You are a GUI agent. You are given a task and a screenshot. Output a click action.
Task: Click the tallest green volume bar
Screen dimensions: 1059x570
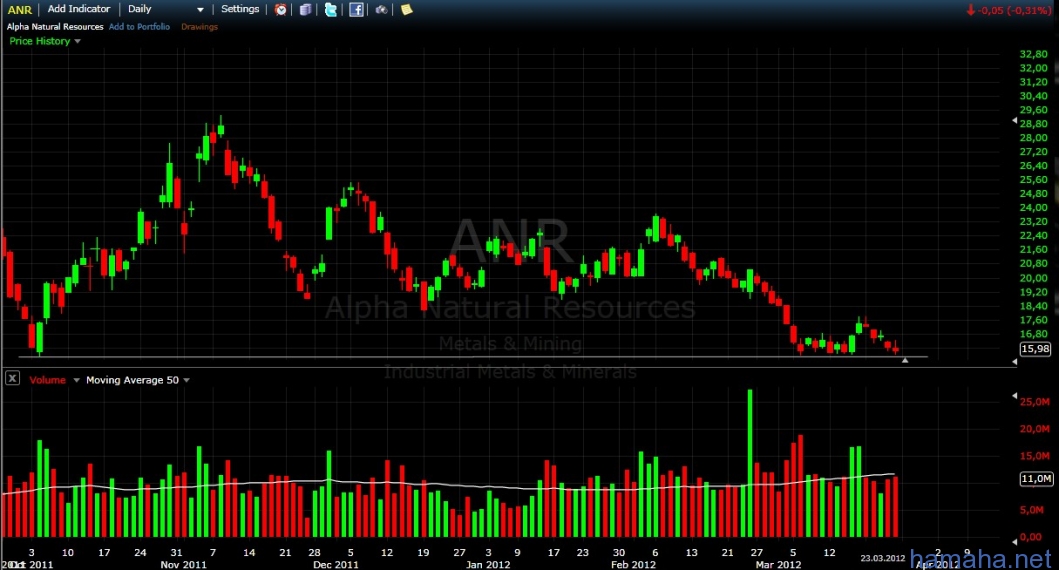tap(750, 463)
